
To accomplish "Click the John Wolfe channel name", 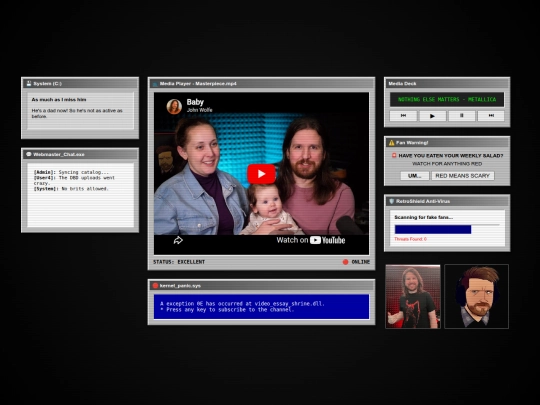I will click(x=199, y=110).
